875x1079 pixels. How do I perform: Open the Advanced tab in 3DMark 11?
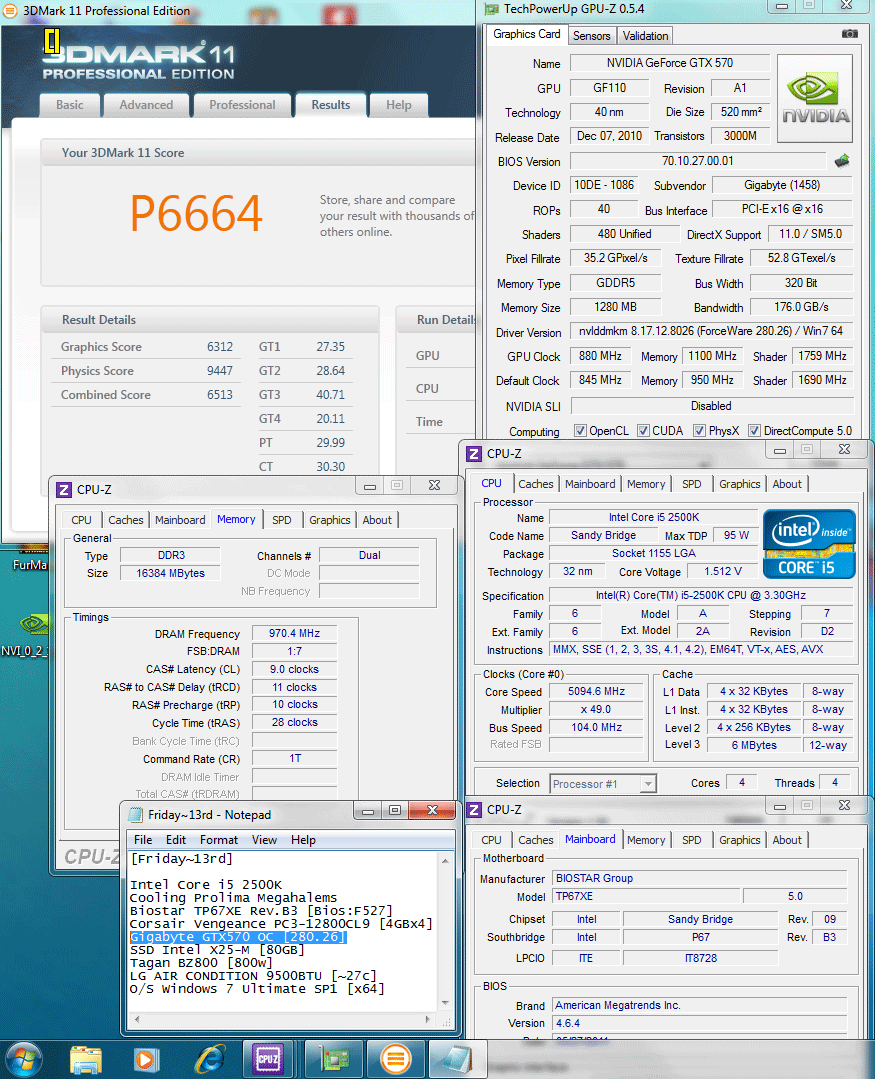146,105
